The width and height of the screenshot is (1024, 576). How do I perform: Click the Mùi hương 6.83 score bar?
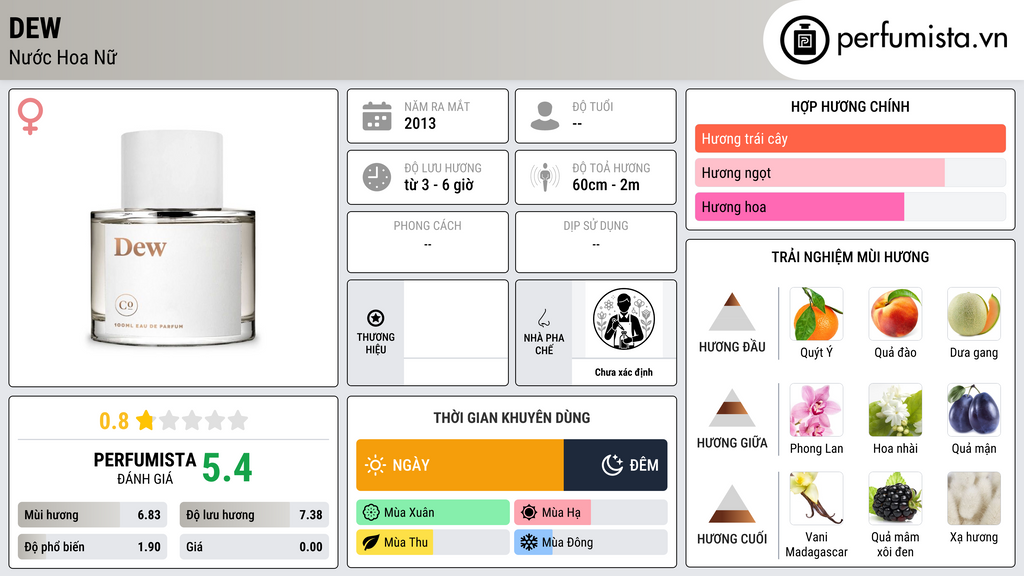(92, 515)
